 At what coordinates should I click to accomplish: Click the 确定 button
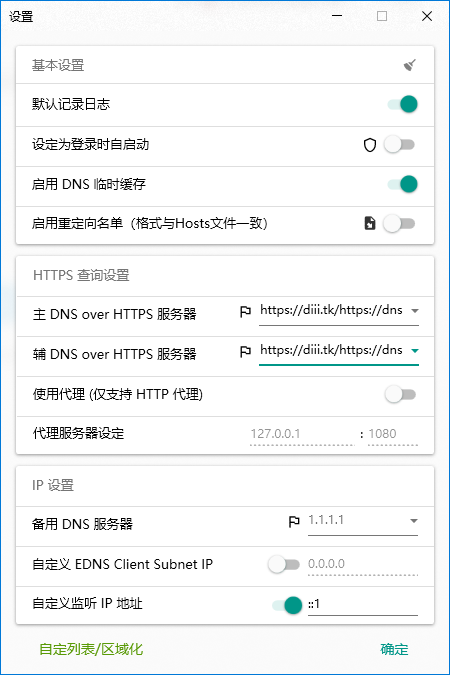(x=394, y=649)
